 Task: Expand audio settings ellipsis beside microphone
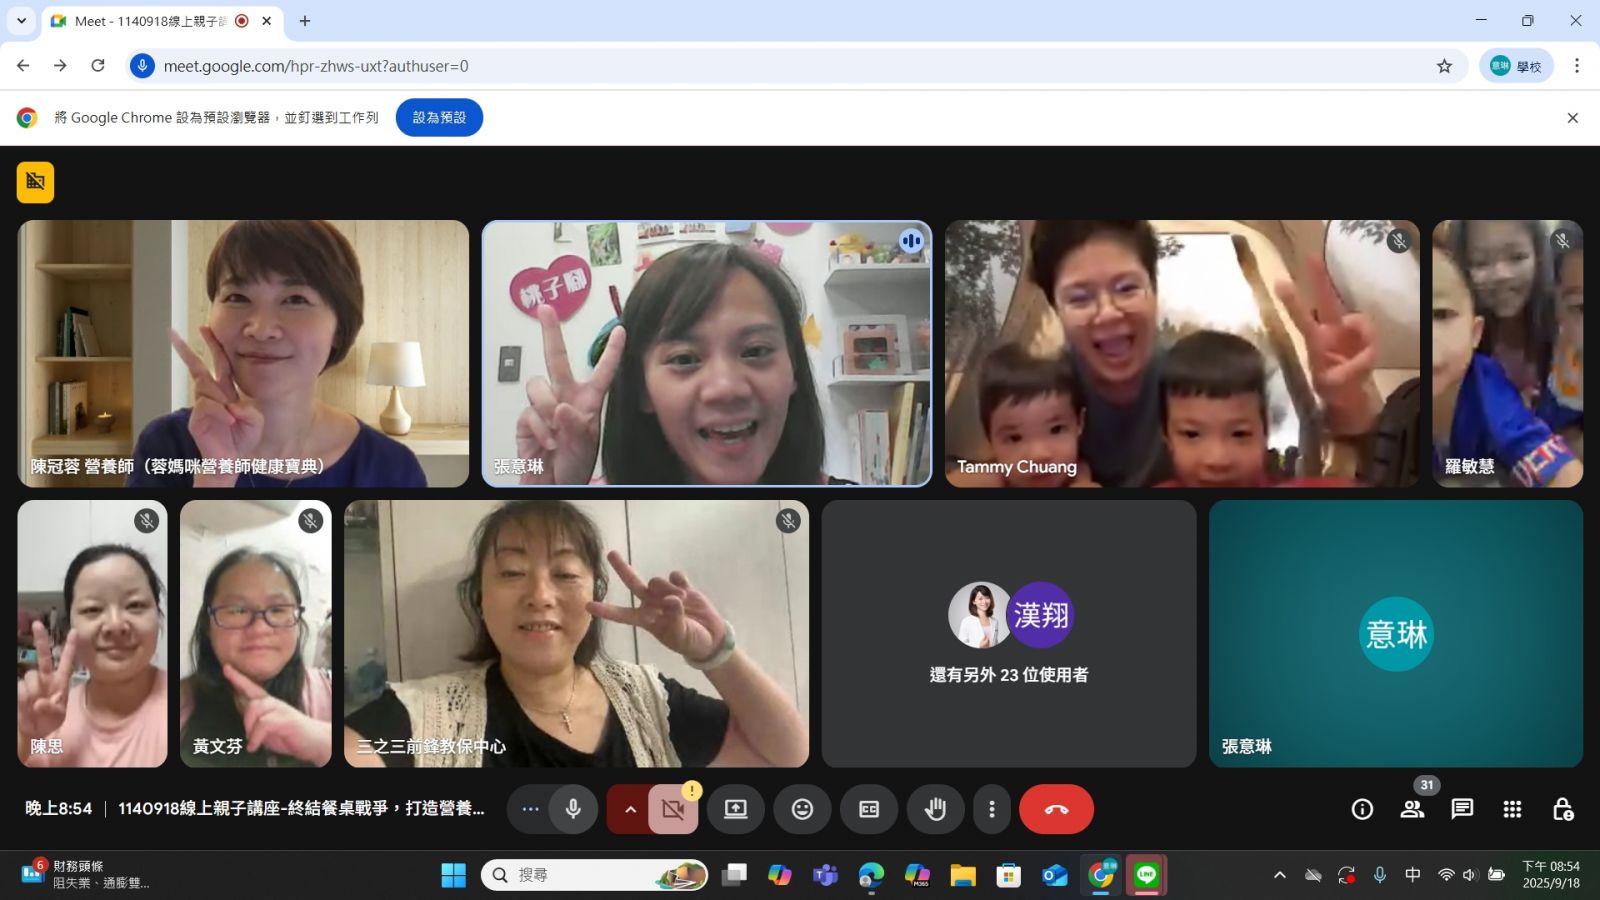click(530, 809)
